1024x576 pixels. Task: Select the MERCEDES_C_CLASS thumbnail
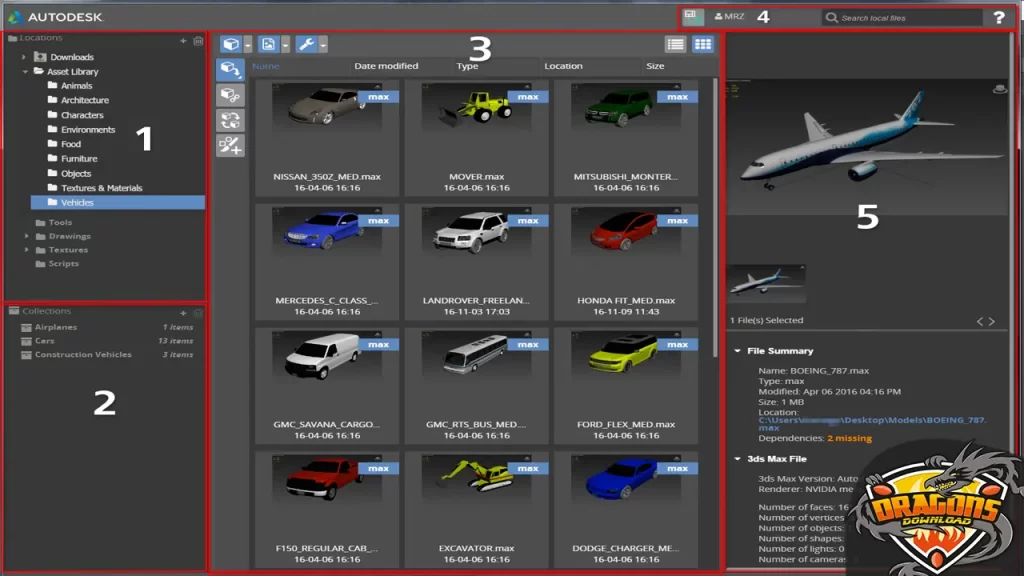coord(327,261)
